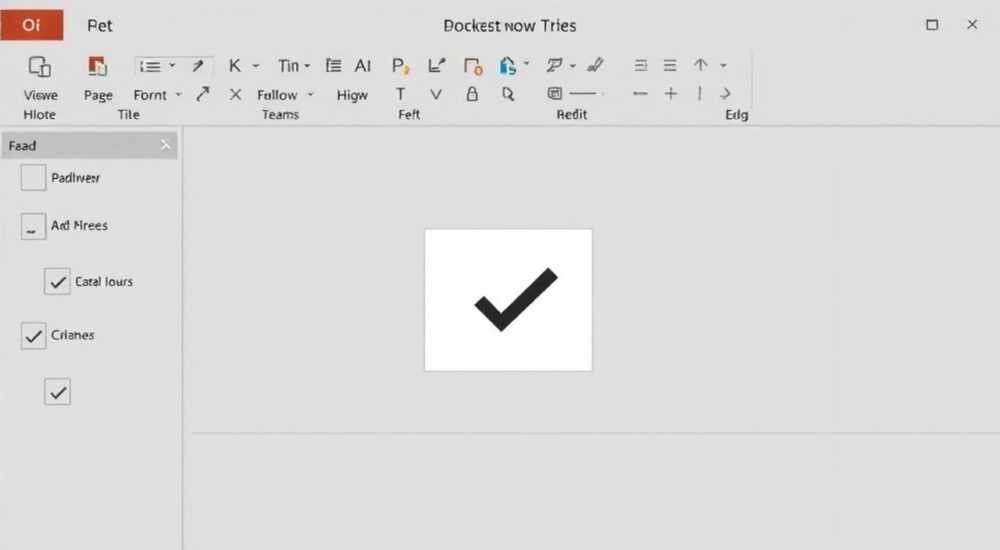Screen dimensions: 1000x550
Task: Select the checkmark image on canvas
Action: [x=508, y=300]
